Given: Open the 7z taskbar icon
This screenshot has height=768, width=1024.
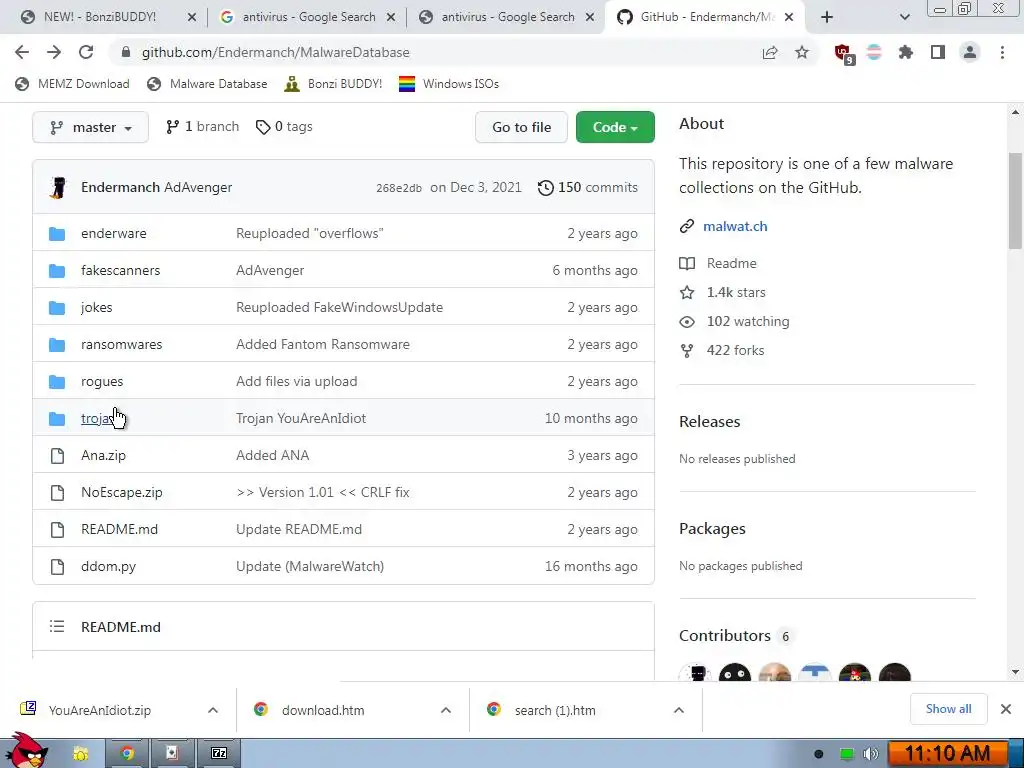Looking at the screenshot, I should tap(219, 754).
